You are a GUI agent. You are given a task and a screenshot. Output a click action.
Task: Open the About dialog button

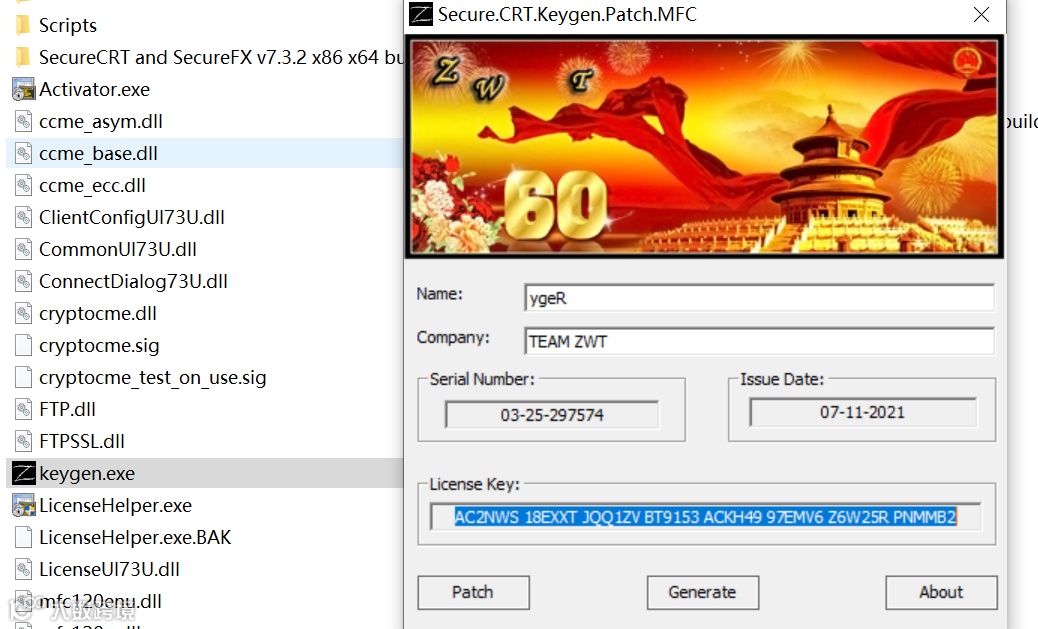tap(941, 592)
